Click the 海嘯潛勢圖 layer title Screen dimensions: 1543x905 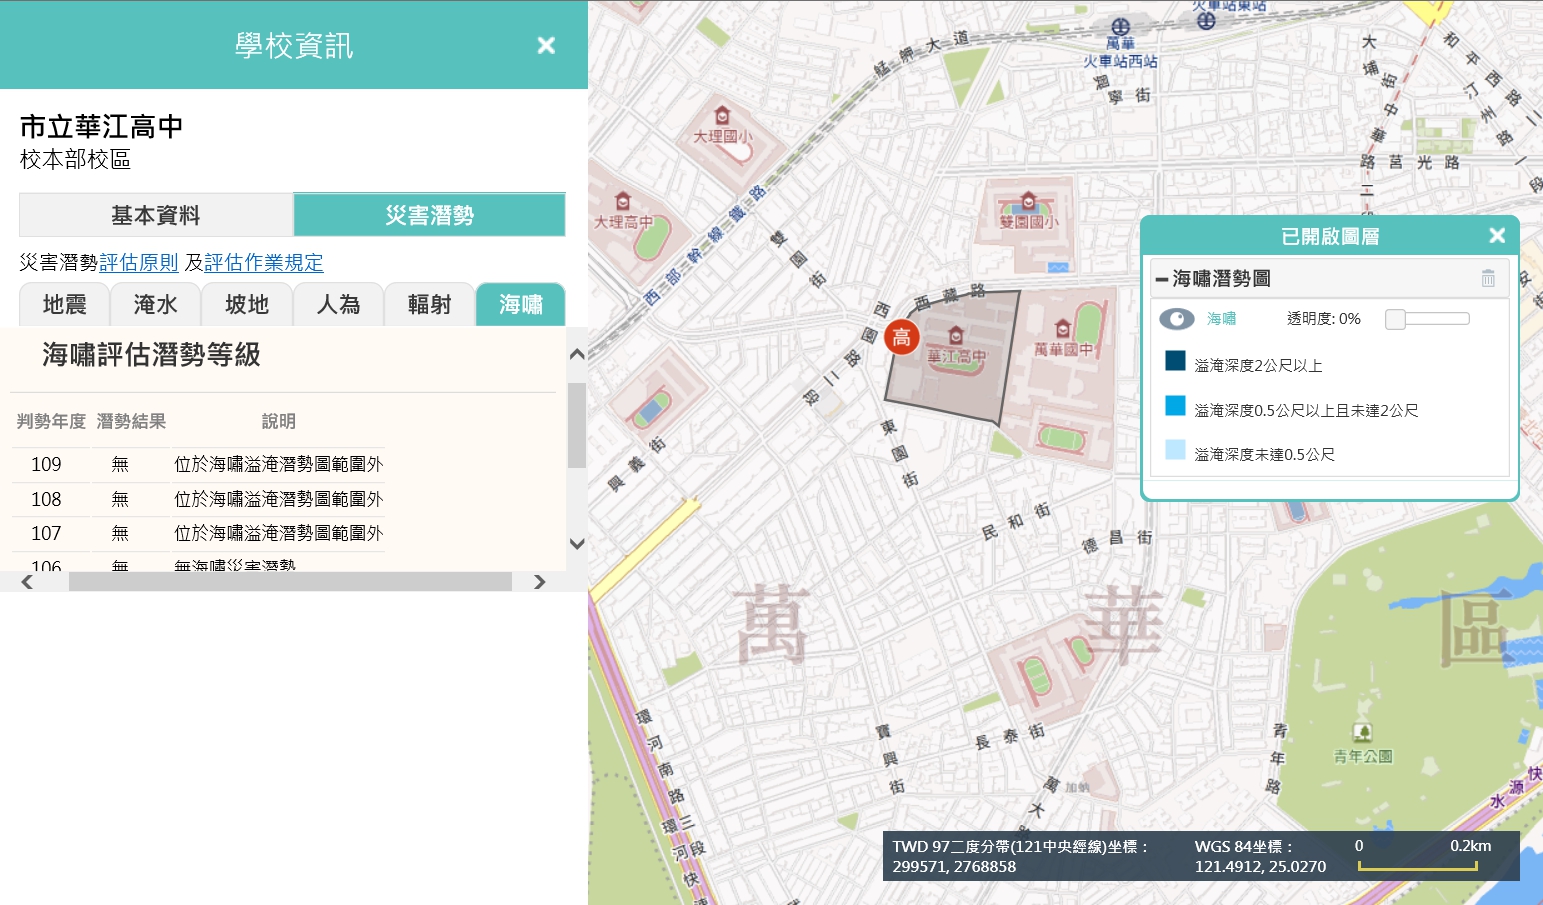[1221, 279]
